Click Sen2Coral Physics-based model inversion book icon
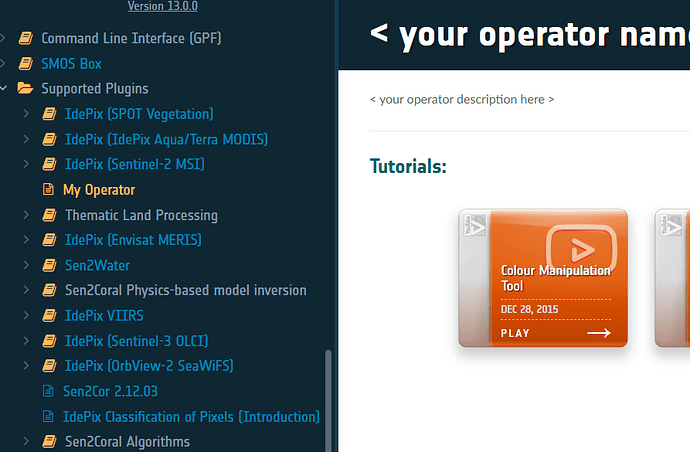This screenshot has width=690, height=452. point(49,290)
